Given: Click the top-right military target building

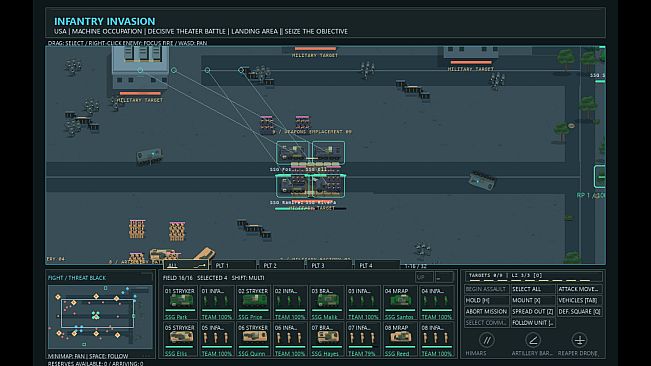Looking at the screenshot, I should [471, 52].
